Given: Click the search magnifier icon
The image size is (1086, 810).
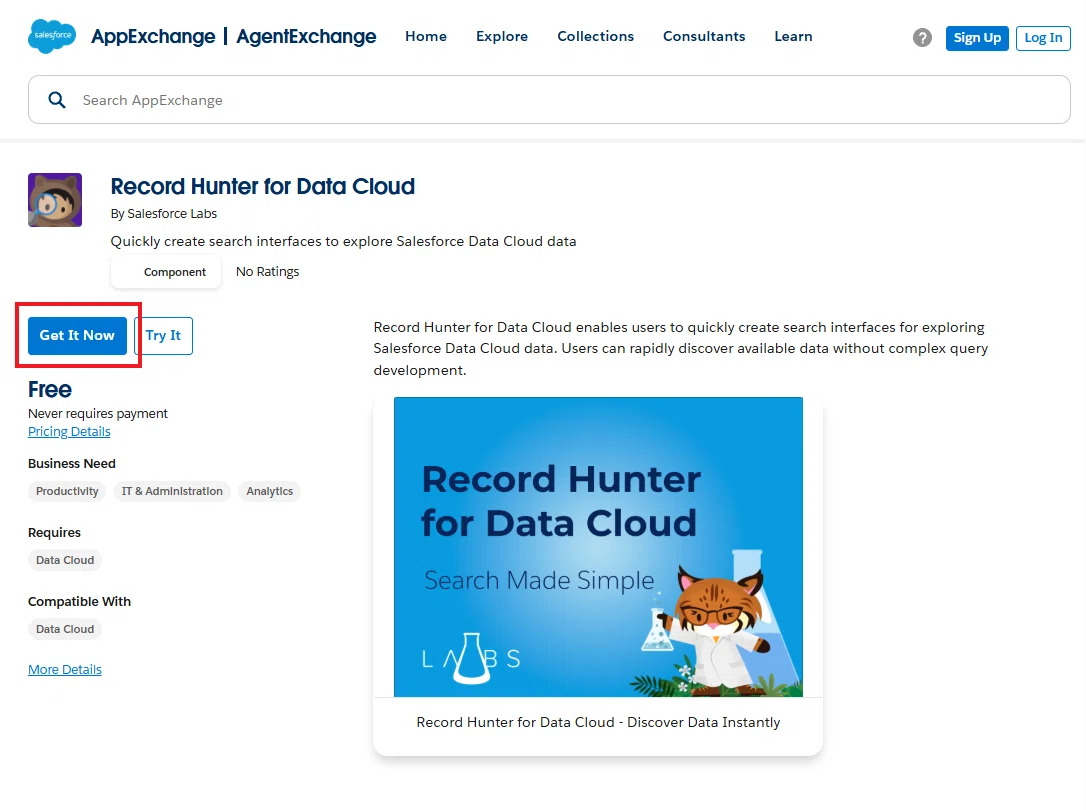Looking at the screenshot, I should 57,100.
